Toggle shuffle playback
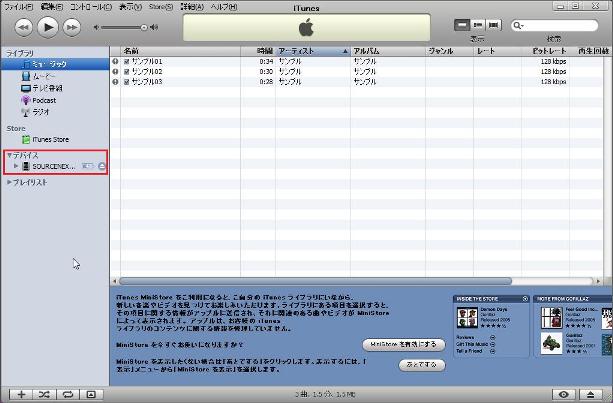 pos(44,394)
